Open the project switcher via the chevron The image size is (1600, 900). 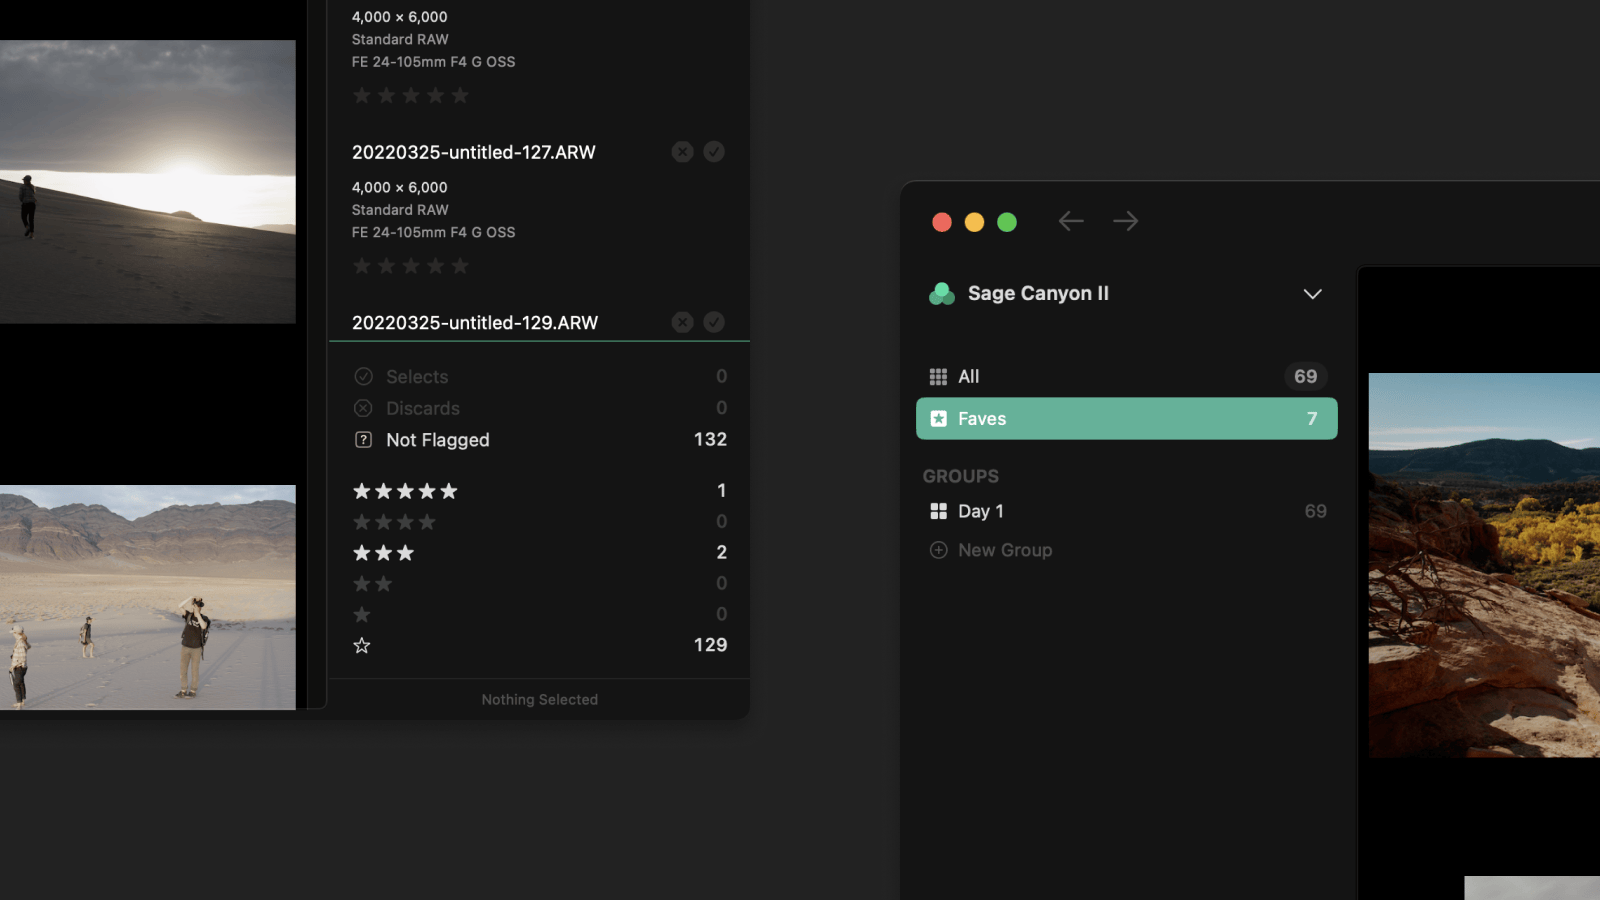(x=1312, y=293)
